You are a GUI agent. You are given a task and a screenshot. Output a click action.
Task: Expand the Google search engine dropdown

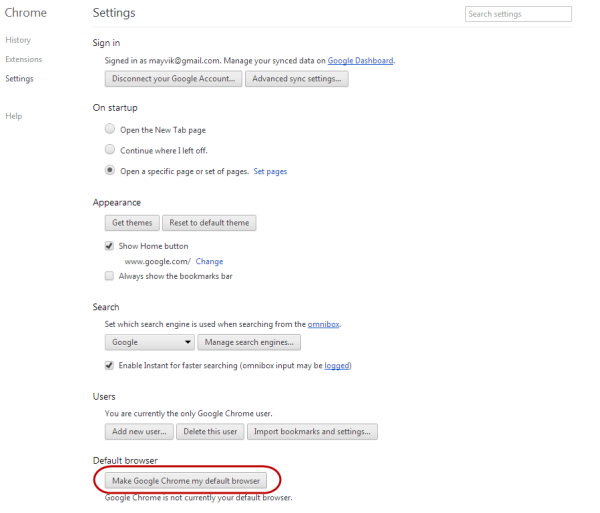(150, 342)
